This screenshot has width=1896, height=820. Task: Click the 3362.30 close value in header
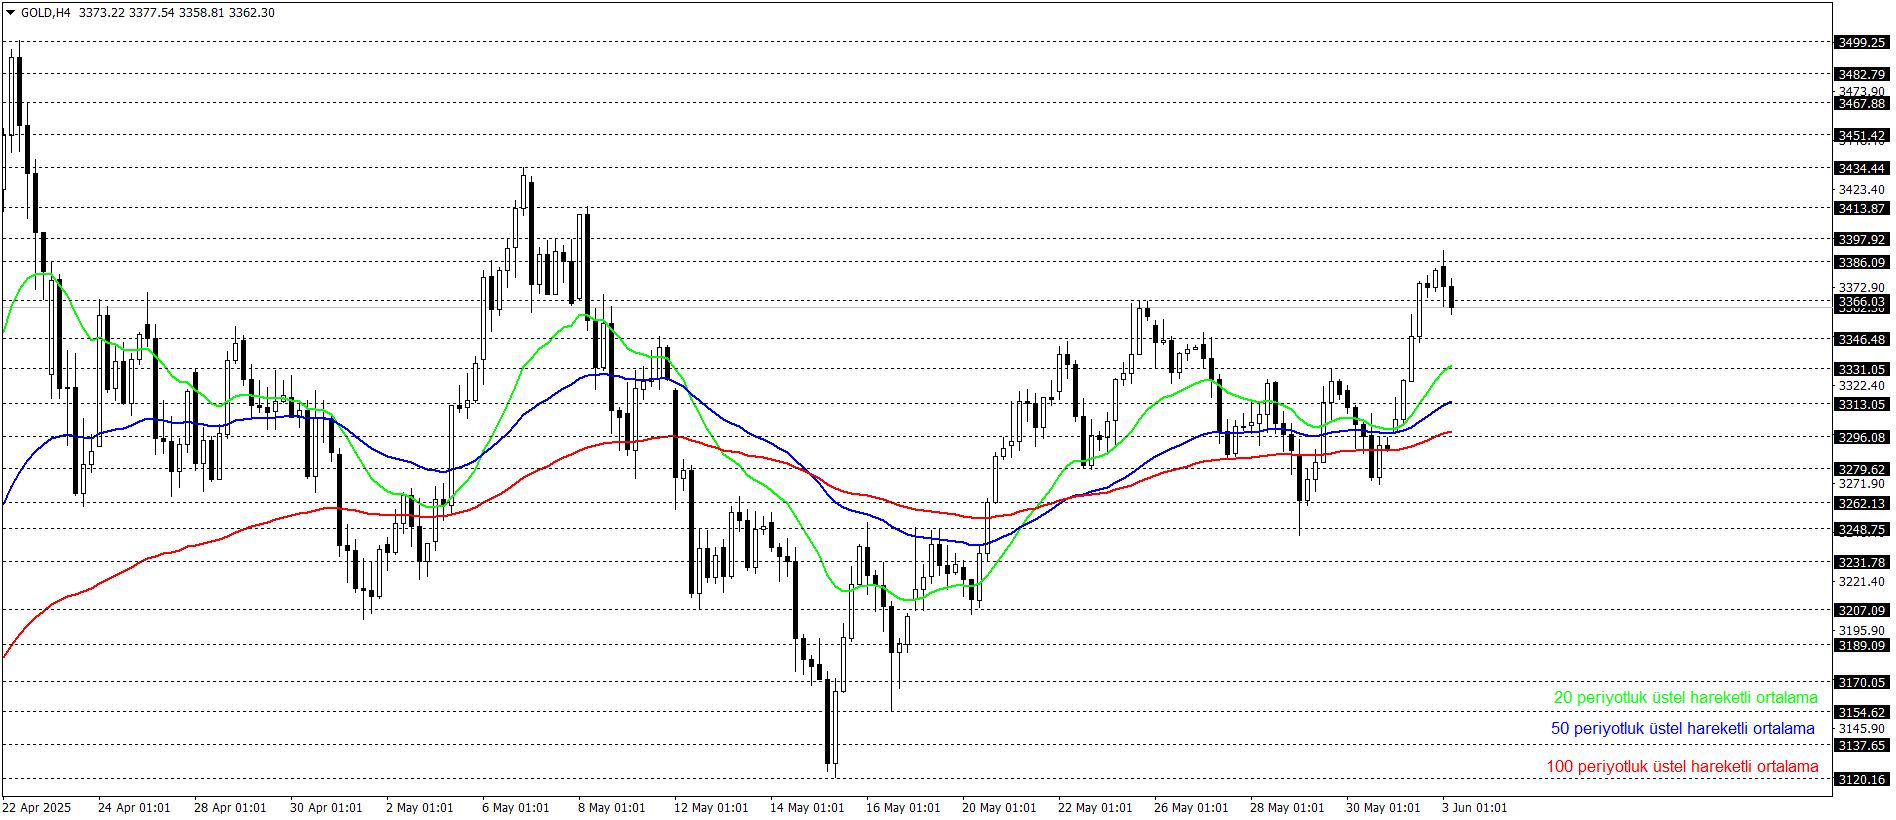pyautogui.click(x=252, y=13)
